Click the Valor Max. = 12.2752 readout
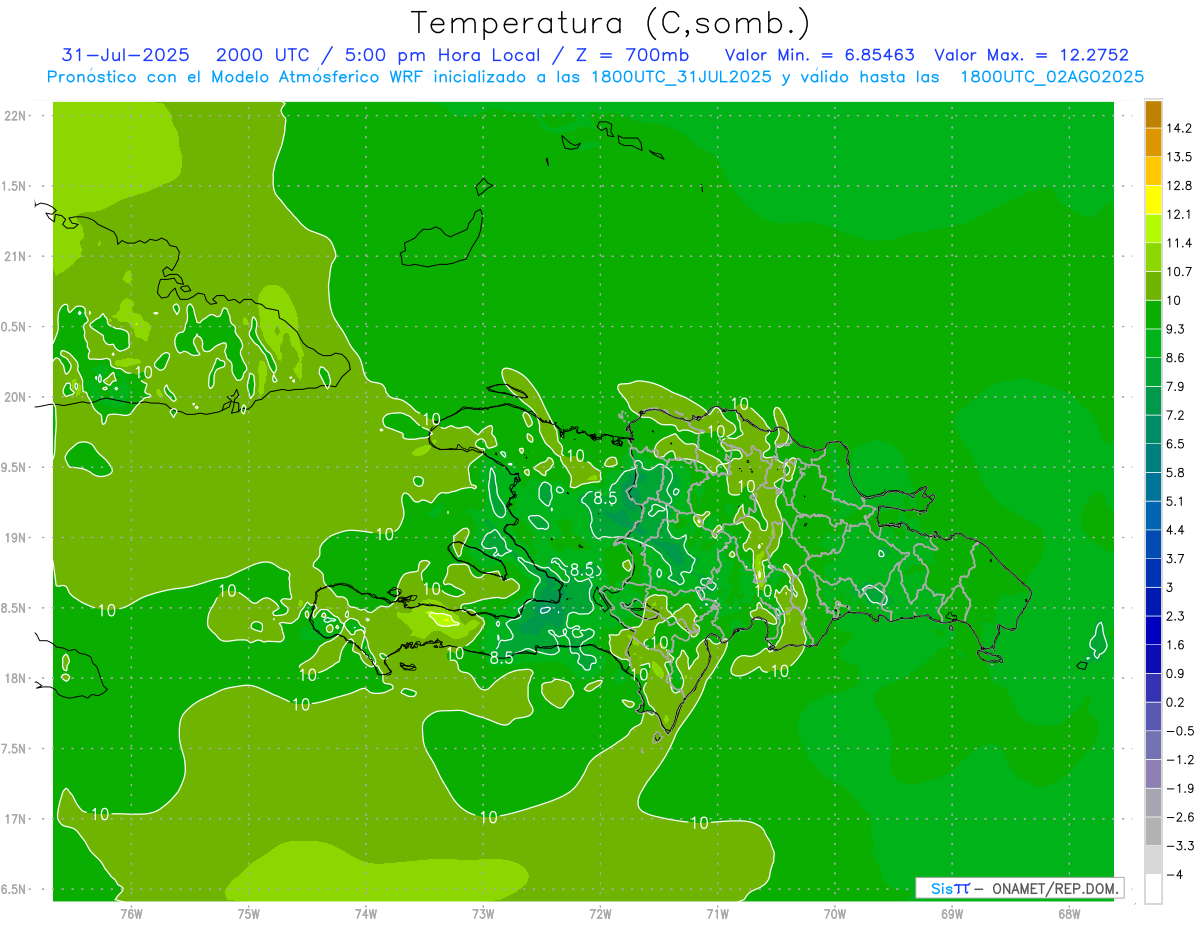 click(1030, 55)
